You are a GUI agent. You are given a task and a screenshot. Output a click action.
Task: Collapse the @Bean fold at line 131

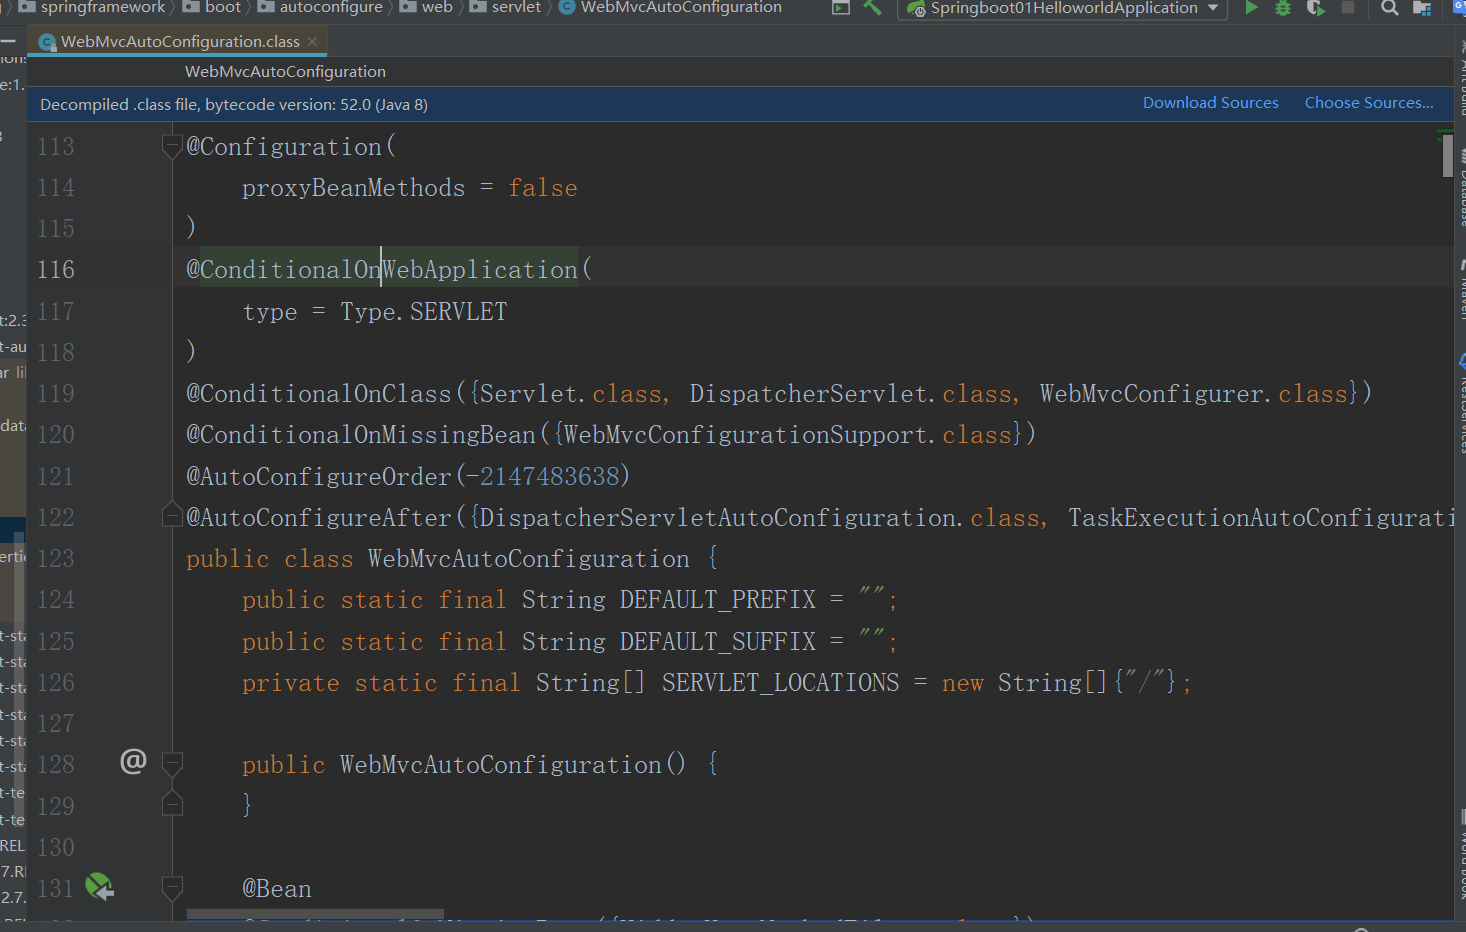coord(172,888)
